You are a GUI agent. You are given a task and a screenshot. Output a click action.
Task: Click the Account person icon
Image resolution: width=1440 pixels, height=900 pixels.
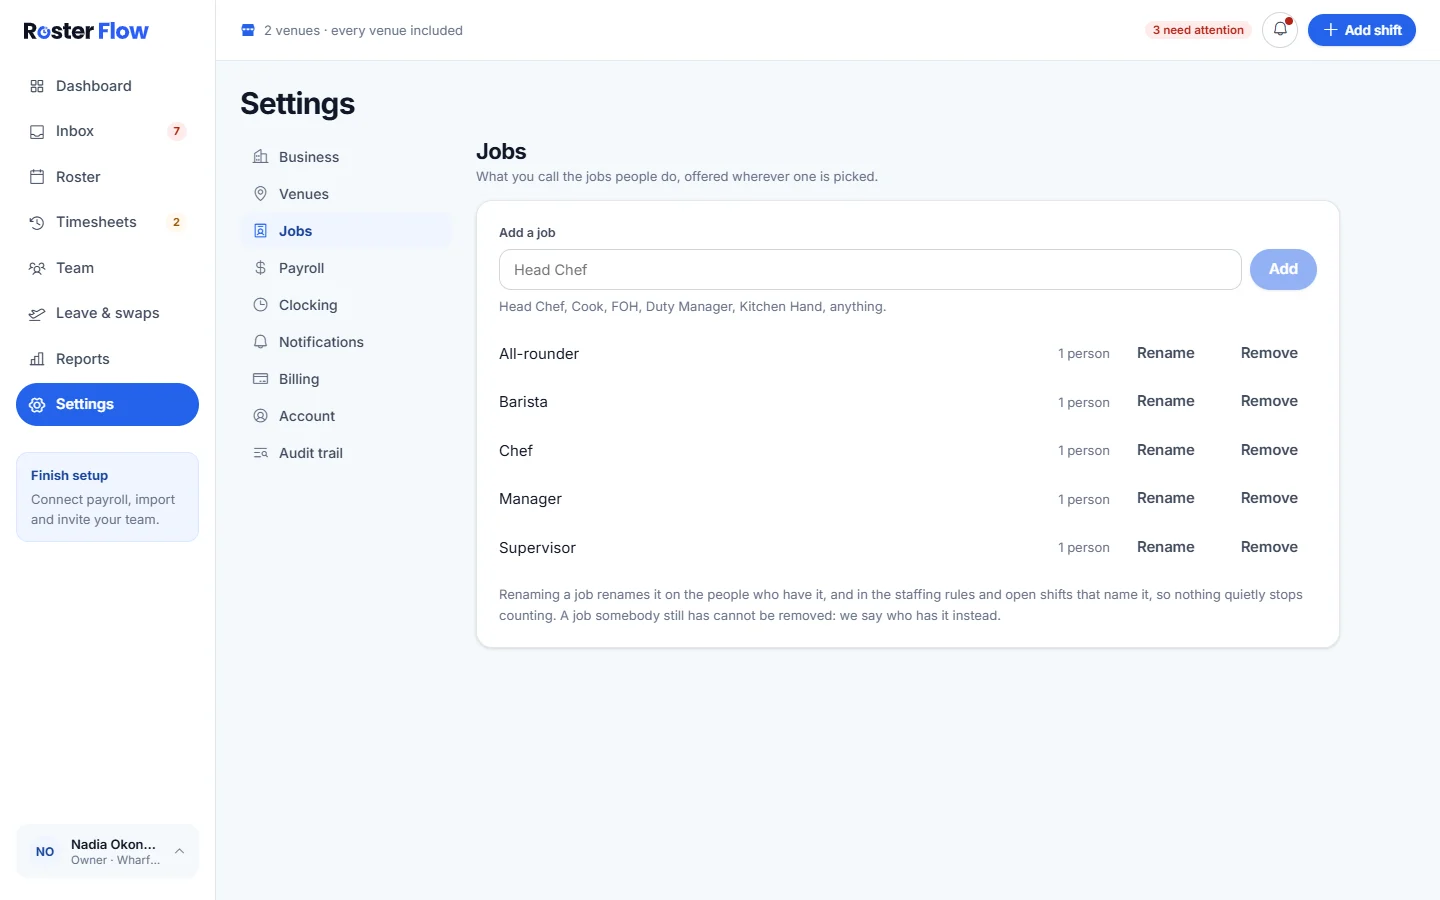pyautogui.click(x=260, y=416)
